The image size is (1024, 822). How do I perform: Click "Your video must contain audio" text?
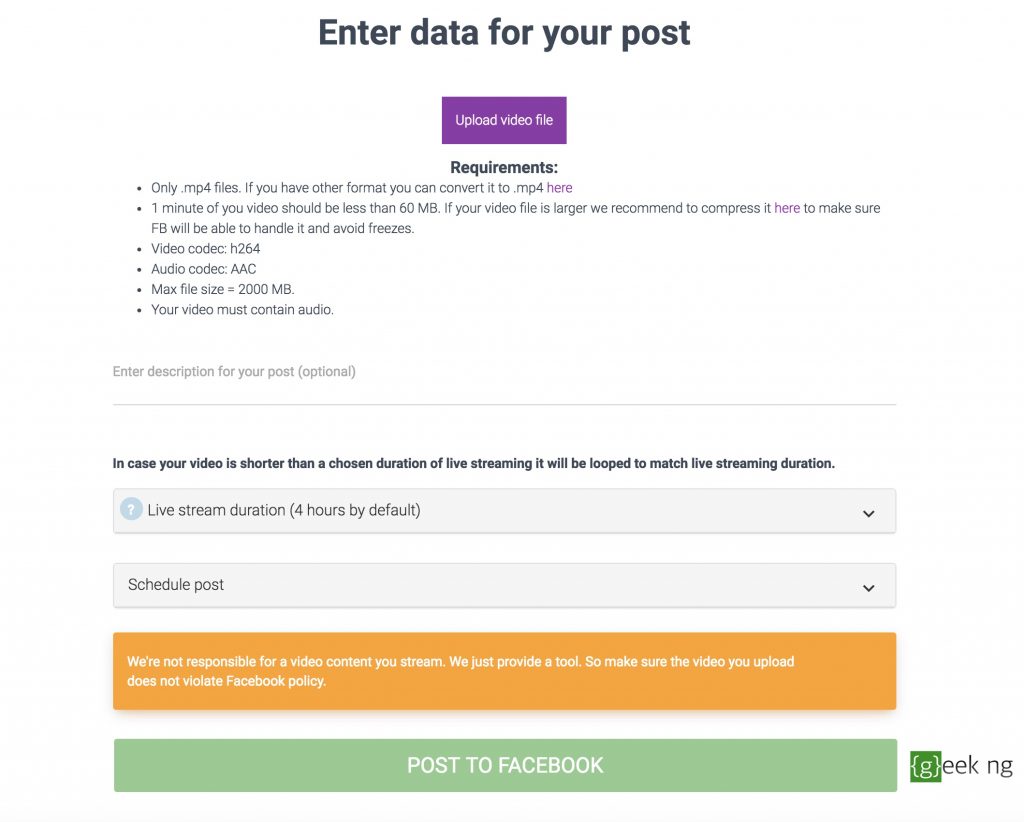pyautogui.click(x=242, y=309)
